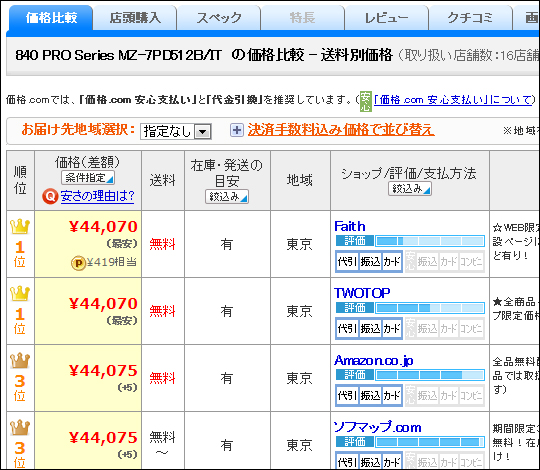Open the 店頭購入 tab
Viewport: 540px width, 470px height.
[135, 18]
